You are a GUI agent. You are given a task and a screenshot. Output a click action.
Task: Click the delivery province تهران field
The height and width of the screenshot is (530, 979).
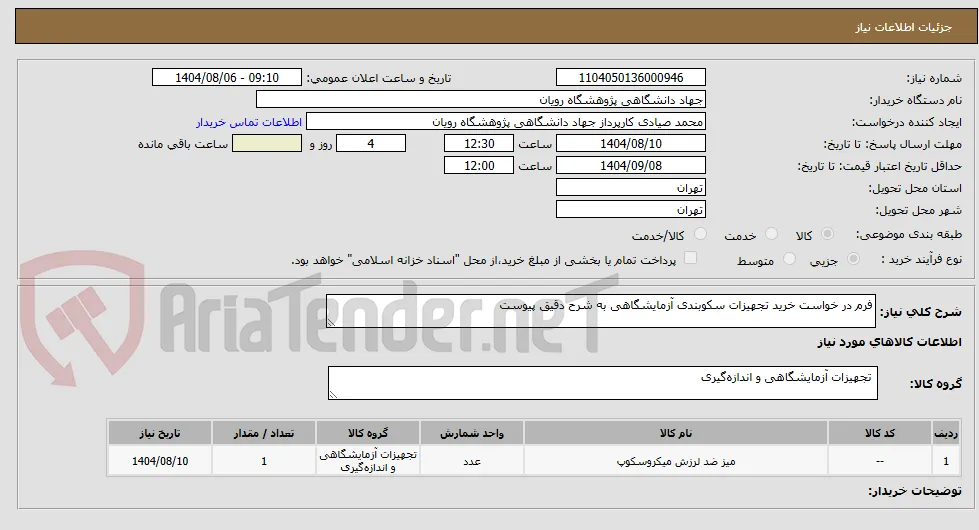click(x=631, y=188)
